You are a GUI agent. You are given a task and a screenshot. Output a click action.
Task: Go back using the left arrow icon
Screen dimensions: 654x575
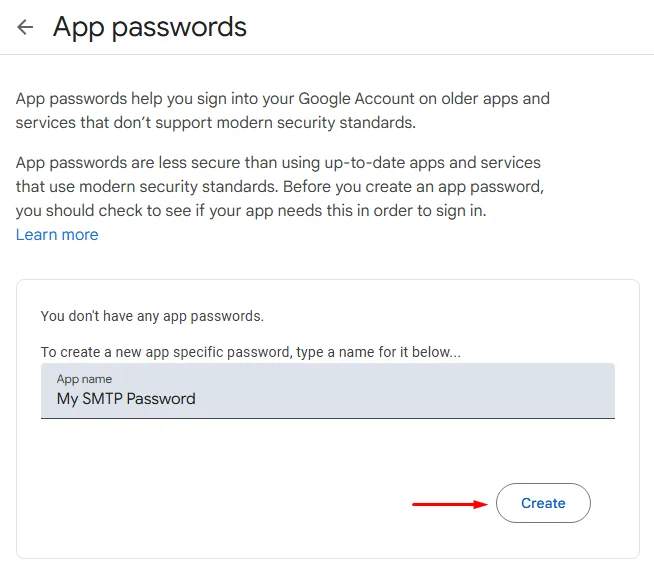[25, 27]
